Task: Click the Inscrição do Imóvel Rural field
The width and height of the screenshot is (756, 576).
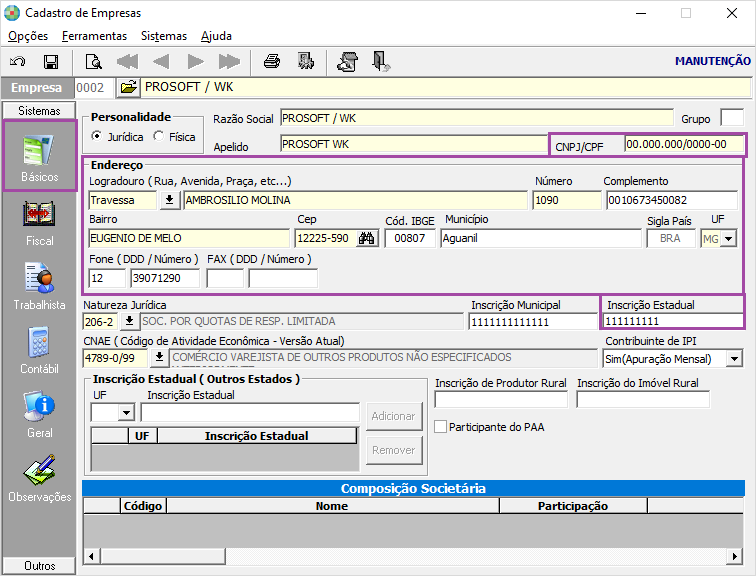Action: [x=643, y=399]
